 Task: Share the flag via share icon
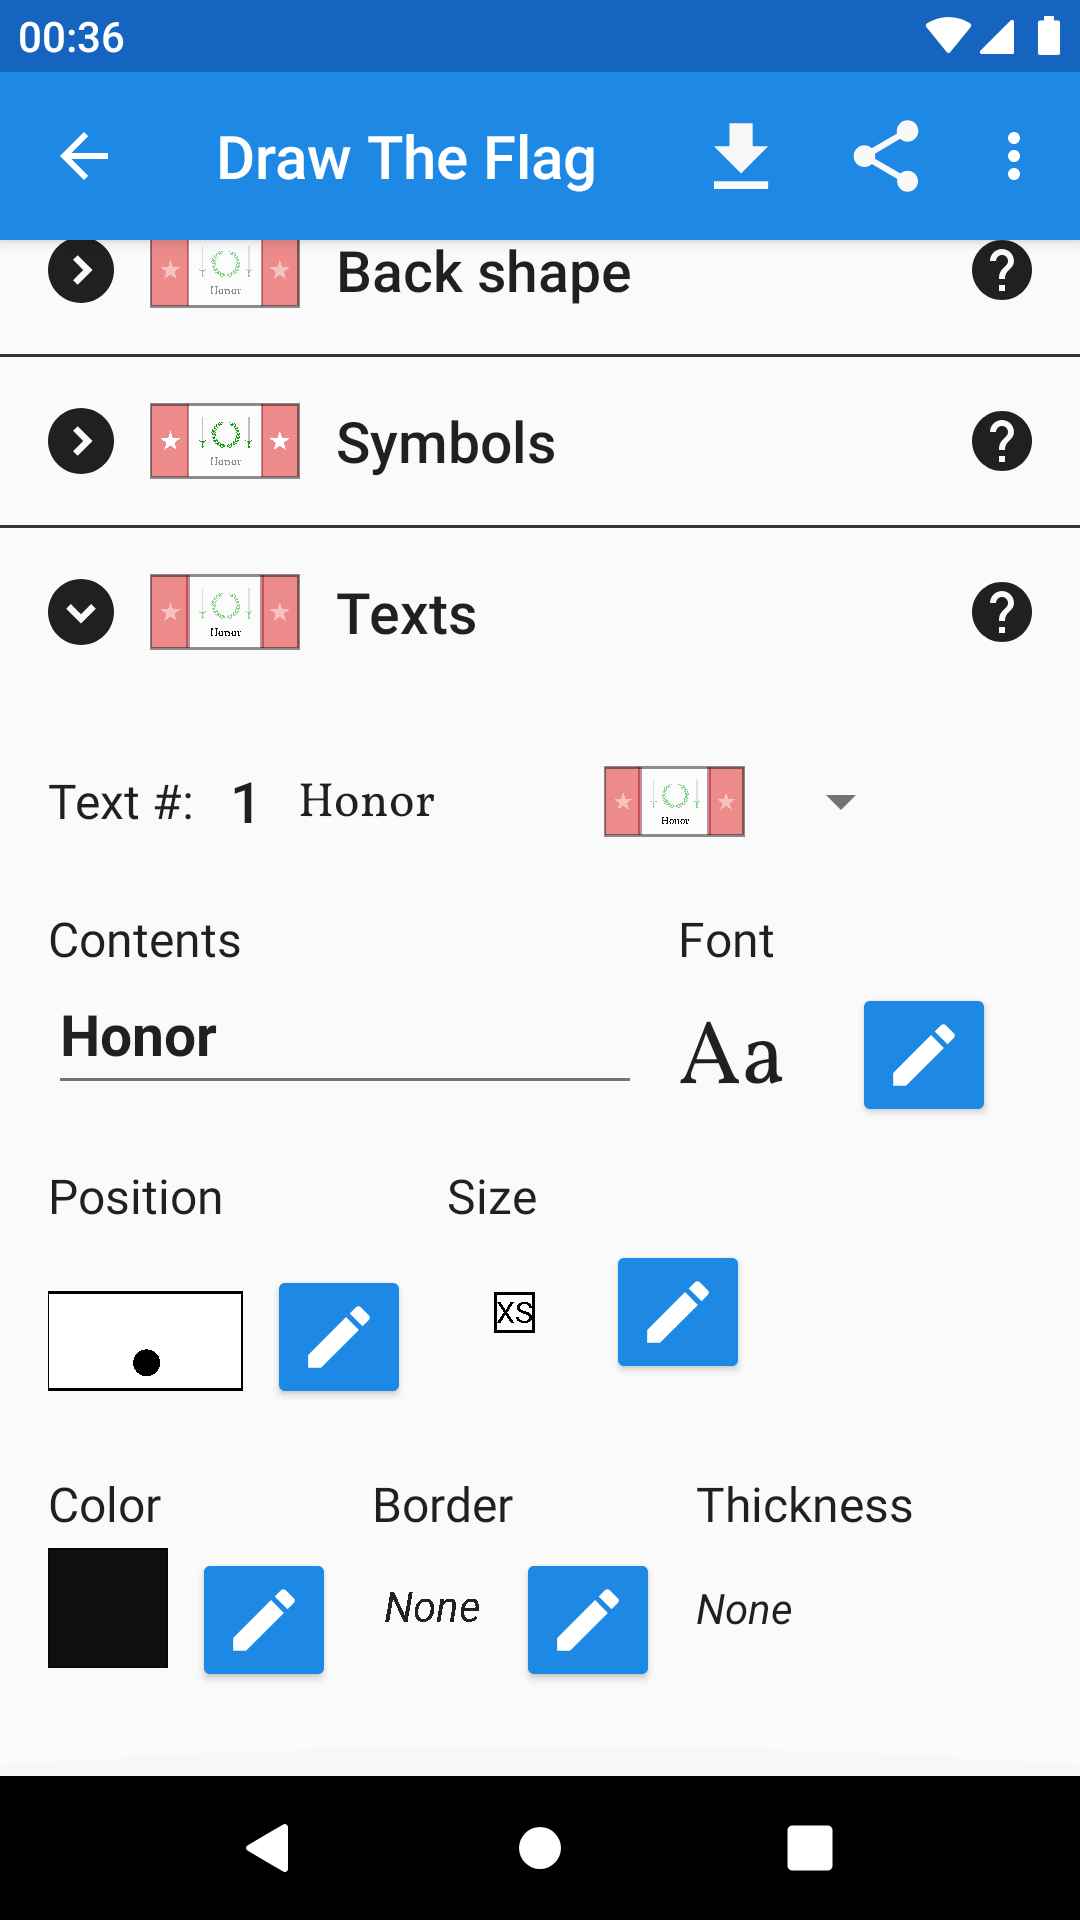coord(886,156)
